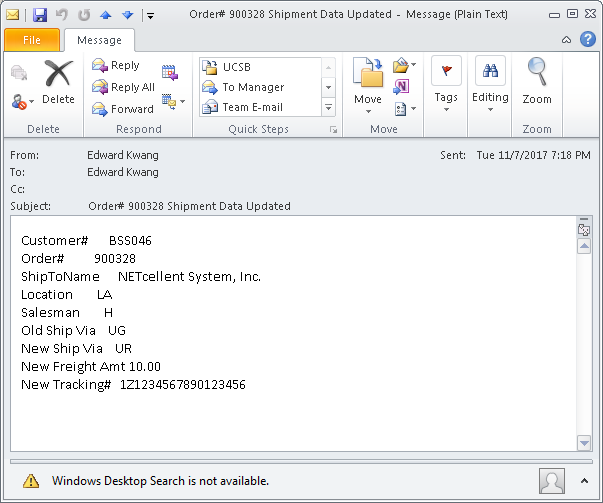This screenshot has width=603, height=503.
Task: Select the Message ribbon tab
Action: pos(99,40)
